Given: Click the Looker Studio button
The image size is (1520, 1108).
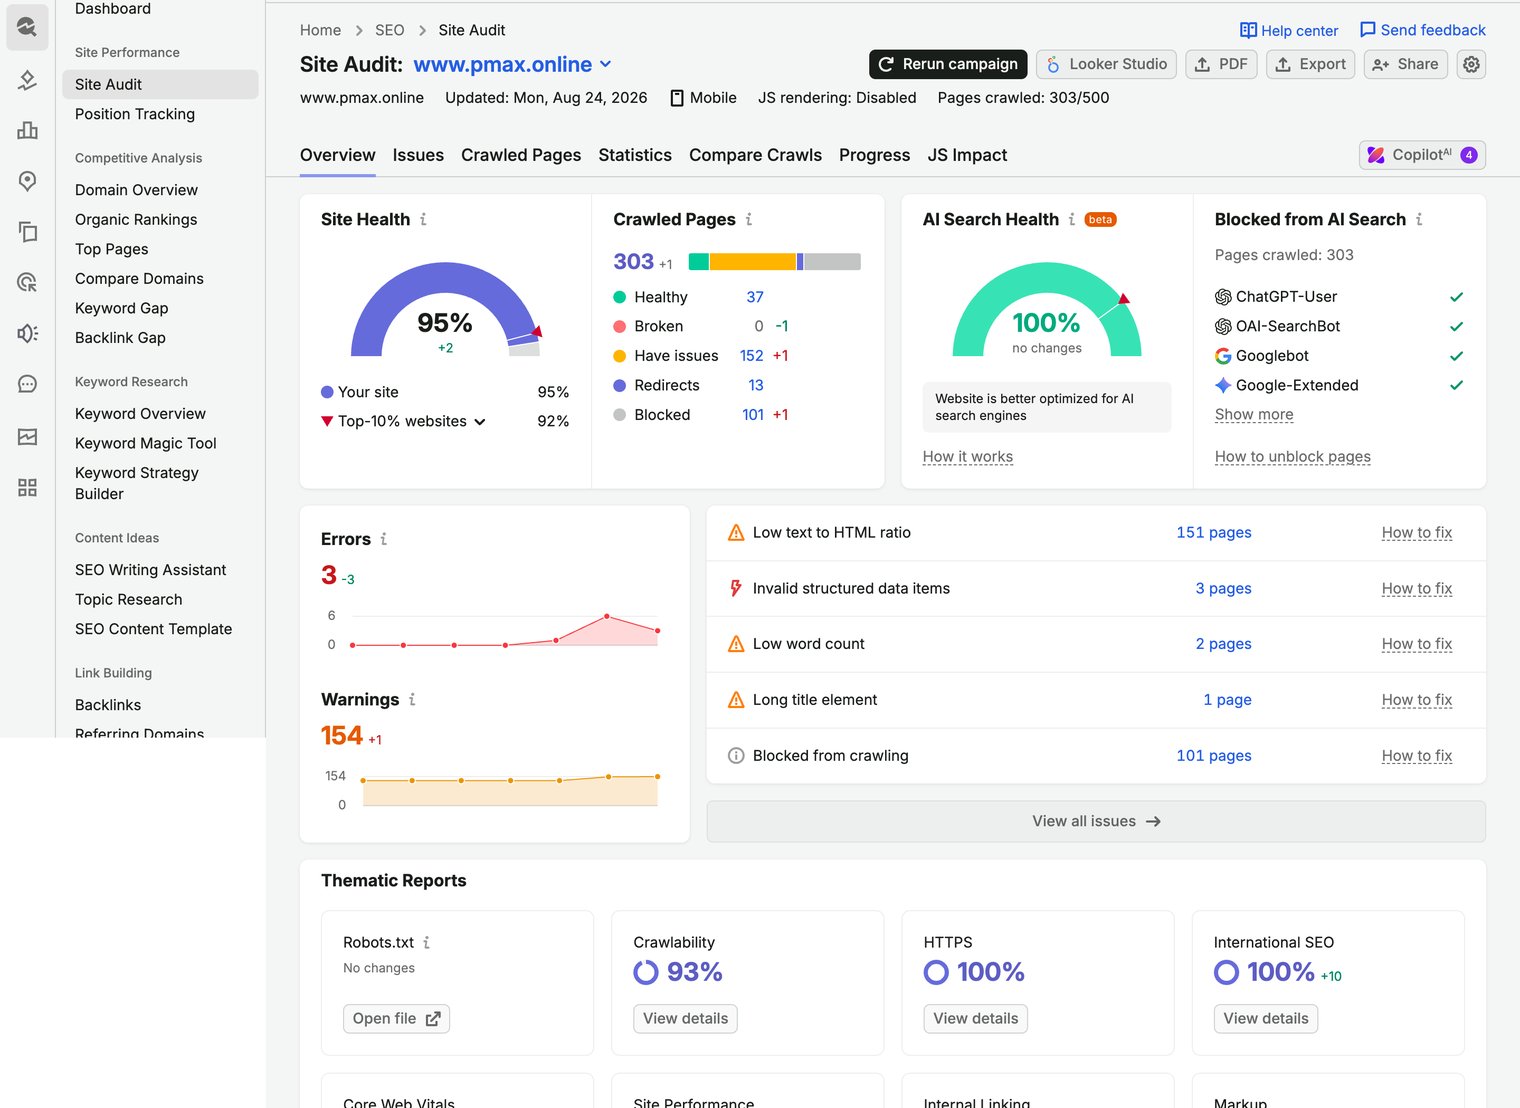Looking at the screenshot, I should (x=1106, y=64).
